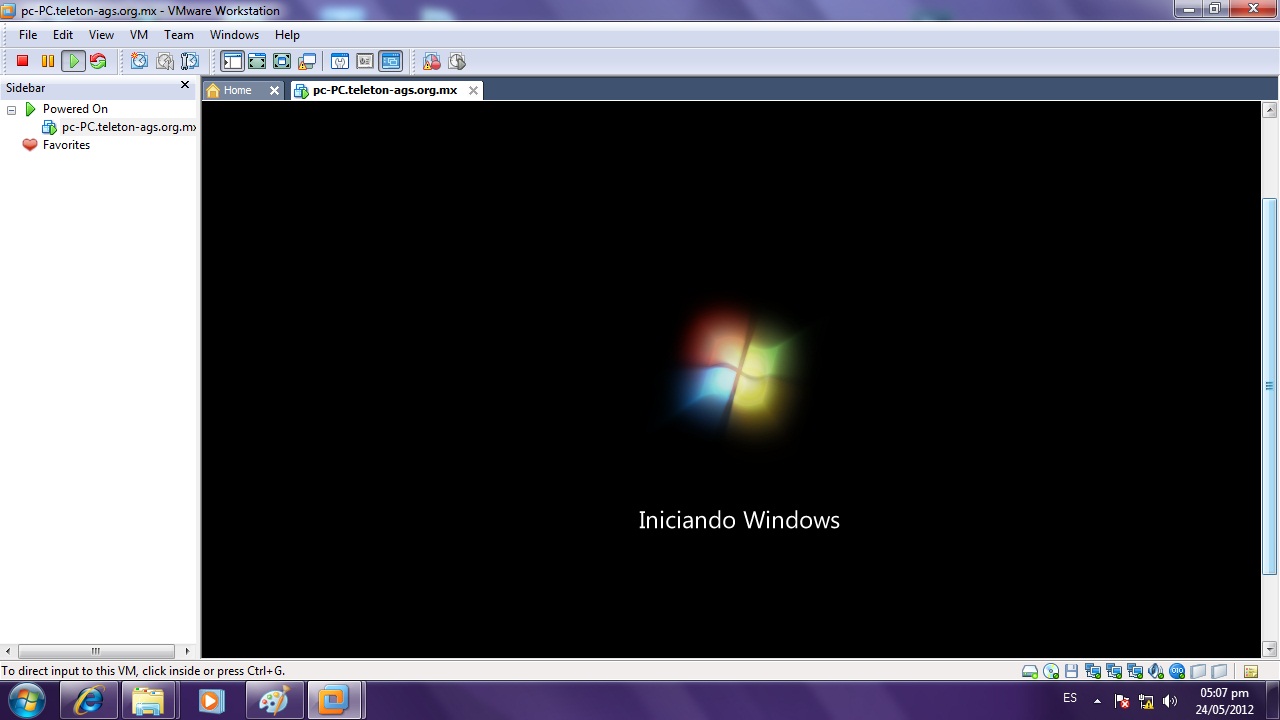Click the floppy drive status icon

(1072, 671)
